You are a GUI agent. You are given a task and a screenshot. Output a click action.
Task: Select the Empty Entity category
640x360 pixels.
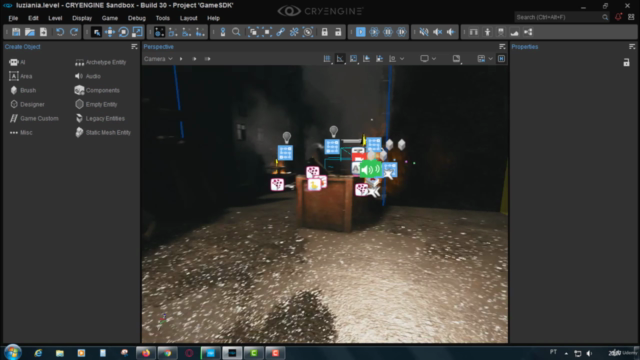[96, 104]
